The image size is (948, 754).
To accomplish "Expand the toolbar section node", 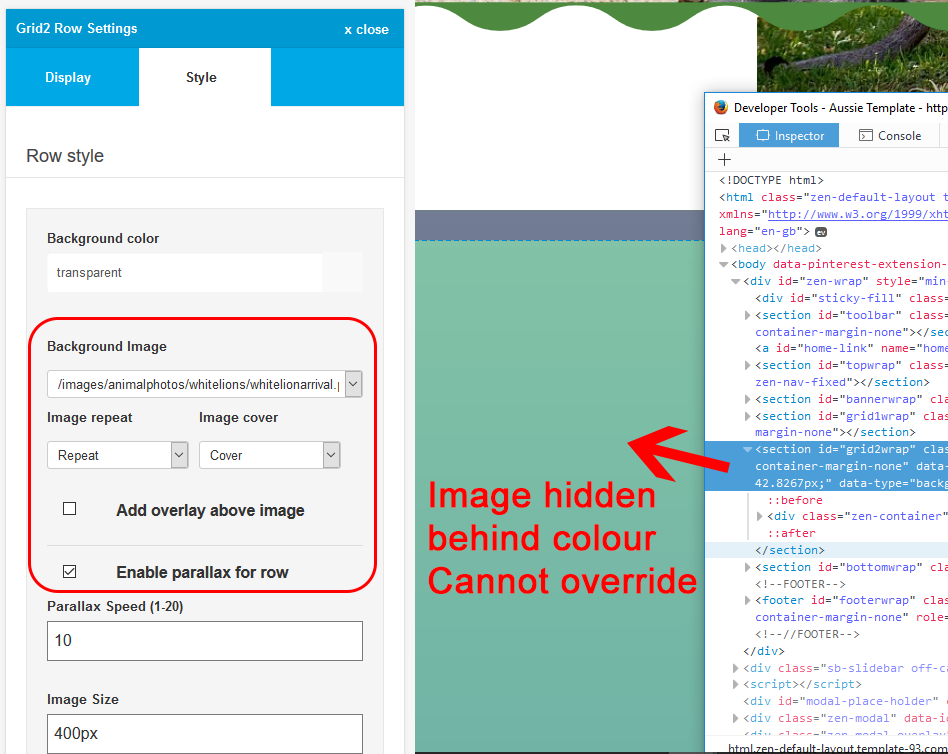I will click(x=748, y=315).
